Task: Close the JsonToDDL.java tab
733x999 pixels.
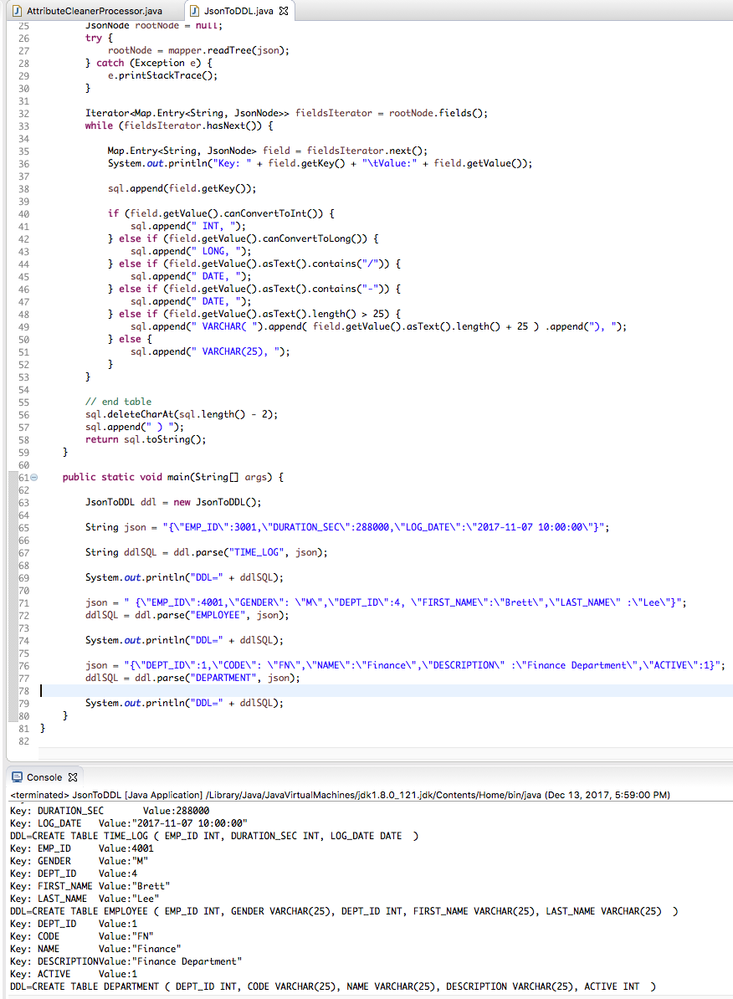Action: 284,11
